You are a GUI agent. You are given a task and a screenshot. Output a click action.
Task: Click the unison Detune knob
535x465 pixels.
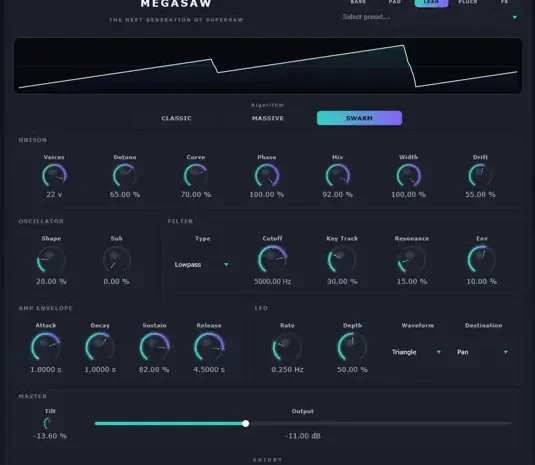pyautogui.click(x=125, y=176)
